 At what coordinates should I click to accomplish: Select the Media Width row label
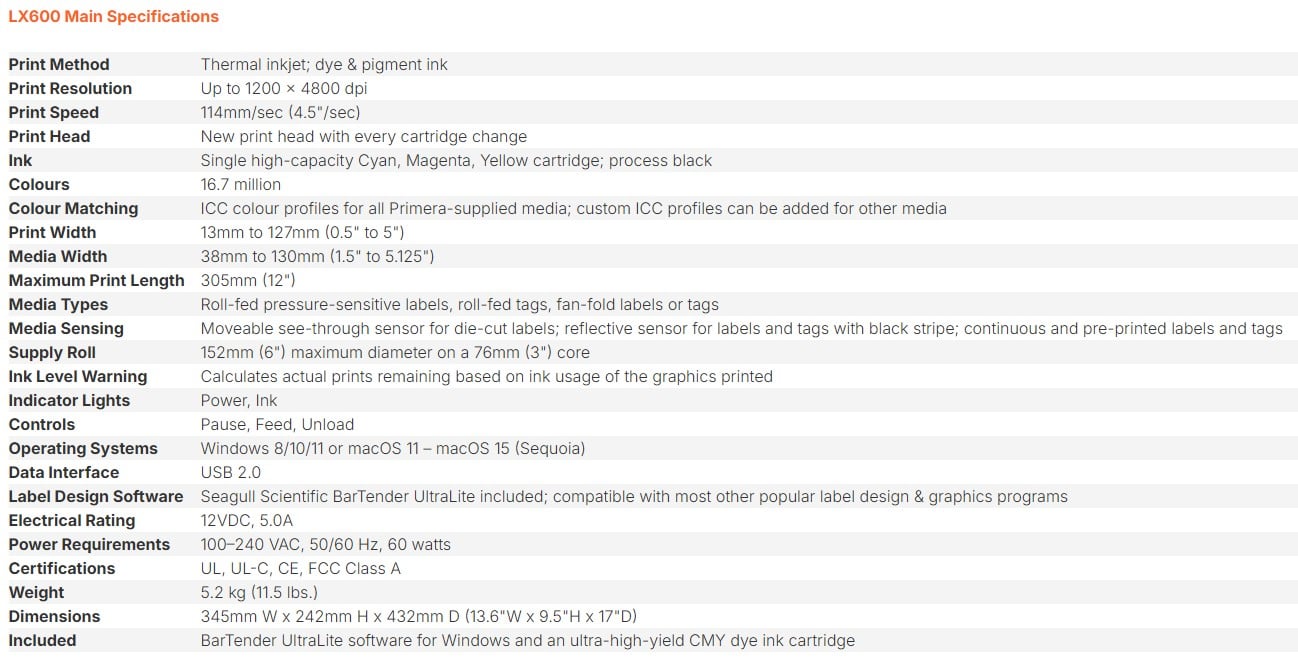tap(57, 256)
